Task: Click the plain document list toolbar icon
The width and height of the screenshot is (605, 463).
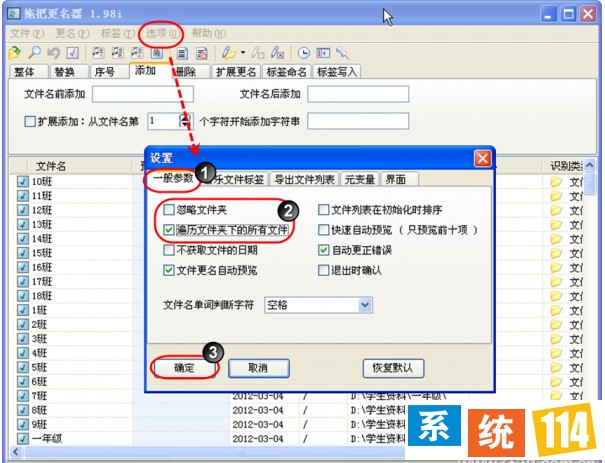Action: tap(182, 53)
